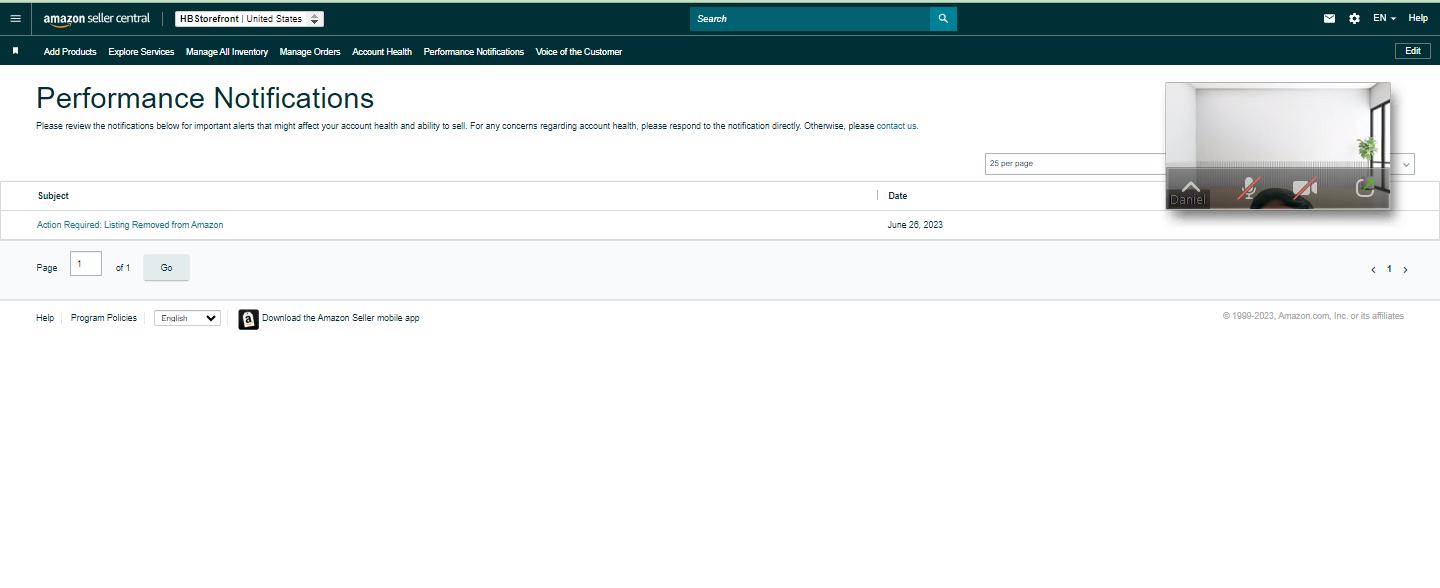Open the Listing Removed from Amazon notification
Image resolution: width=1440 pixels, height=588 pixels.
click(x=130, y=225)
